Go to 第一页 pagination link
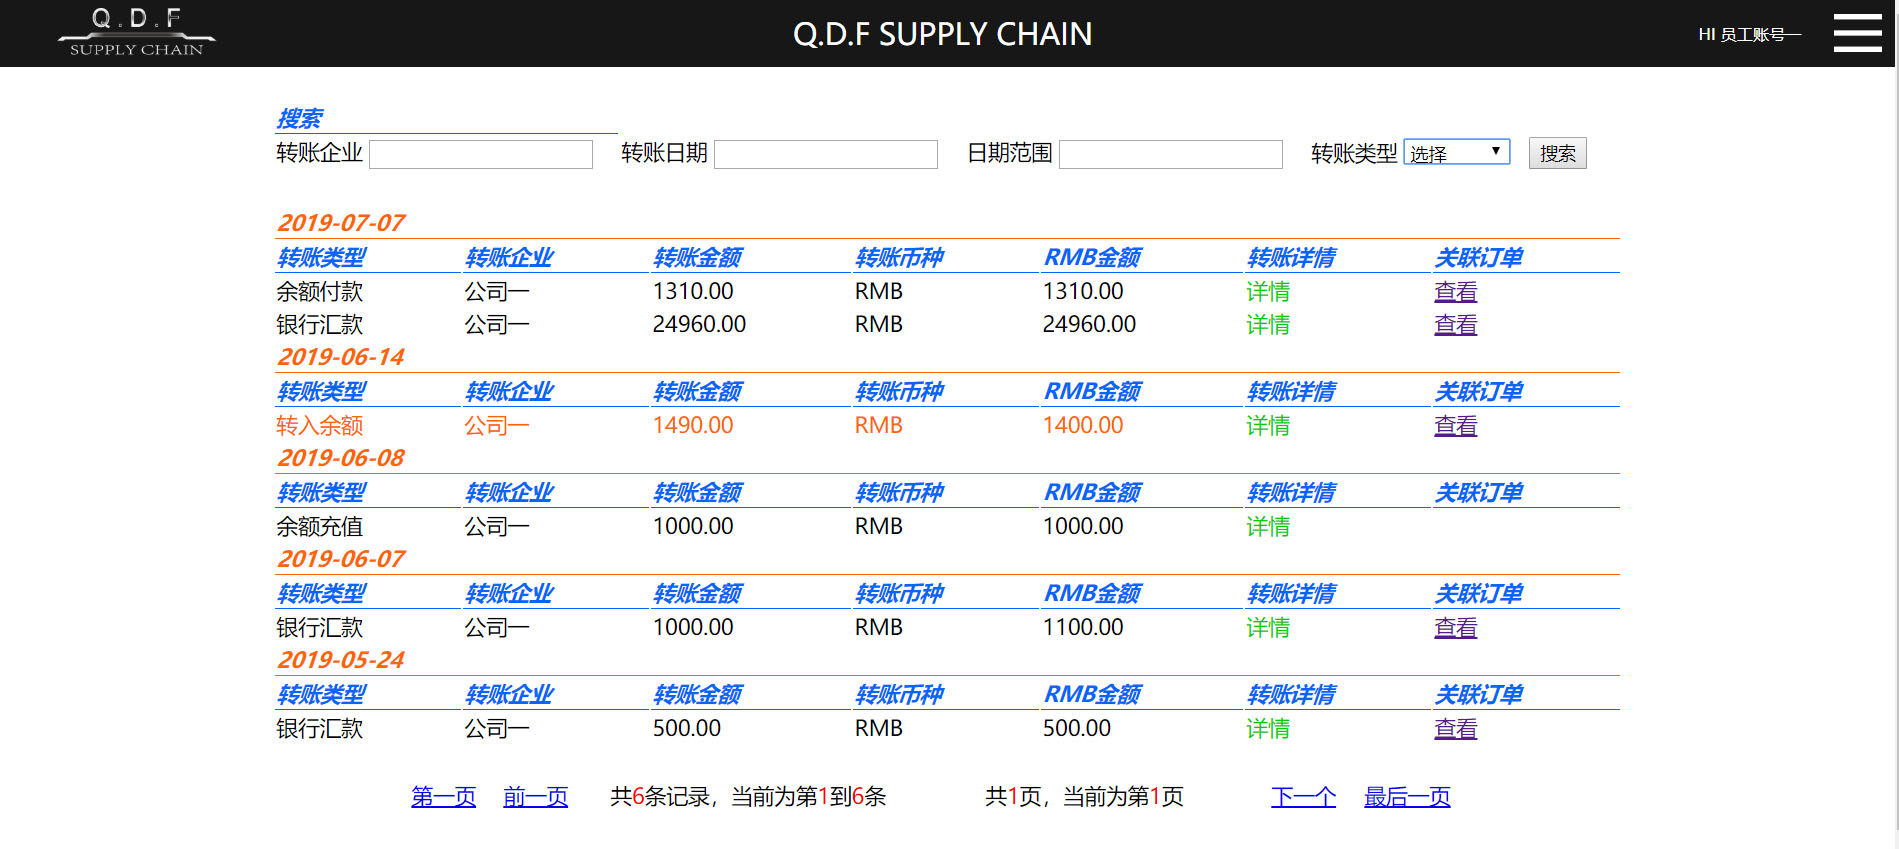Viewport: 1899px width, 849px height. pos(443,797)
